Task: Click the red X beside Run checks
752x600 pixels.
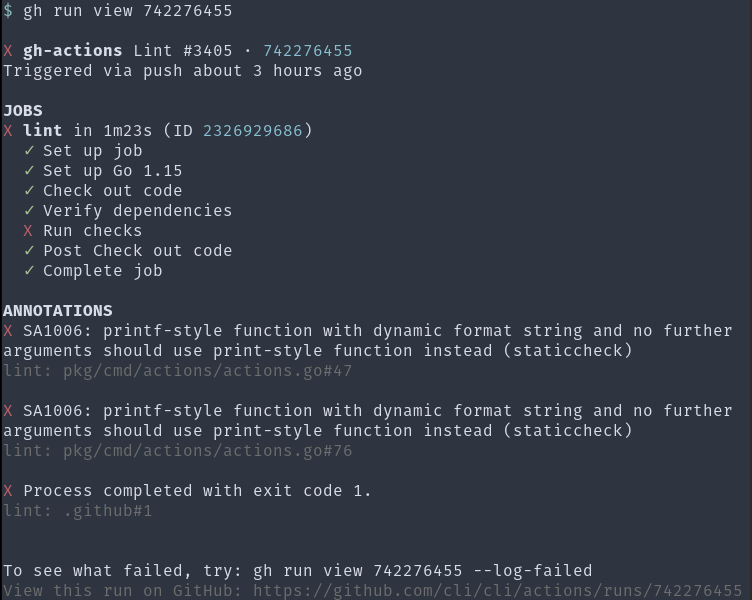Action: [29, 231]
